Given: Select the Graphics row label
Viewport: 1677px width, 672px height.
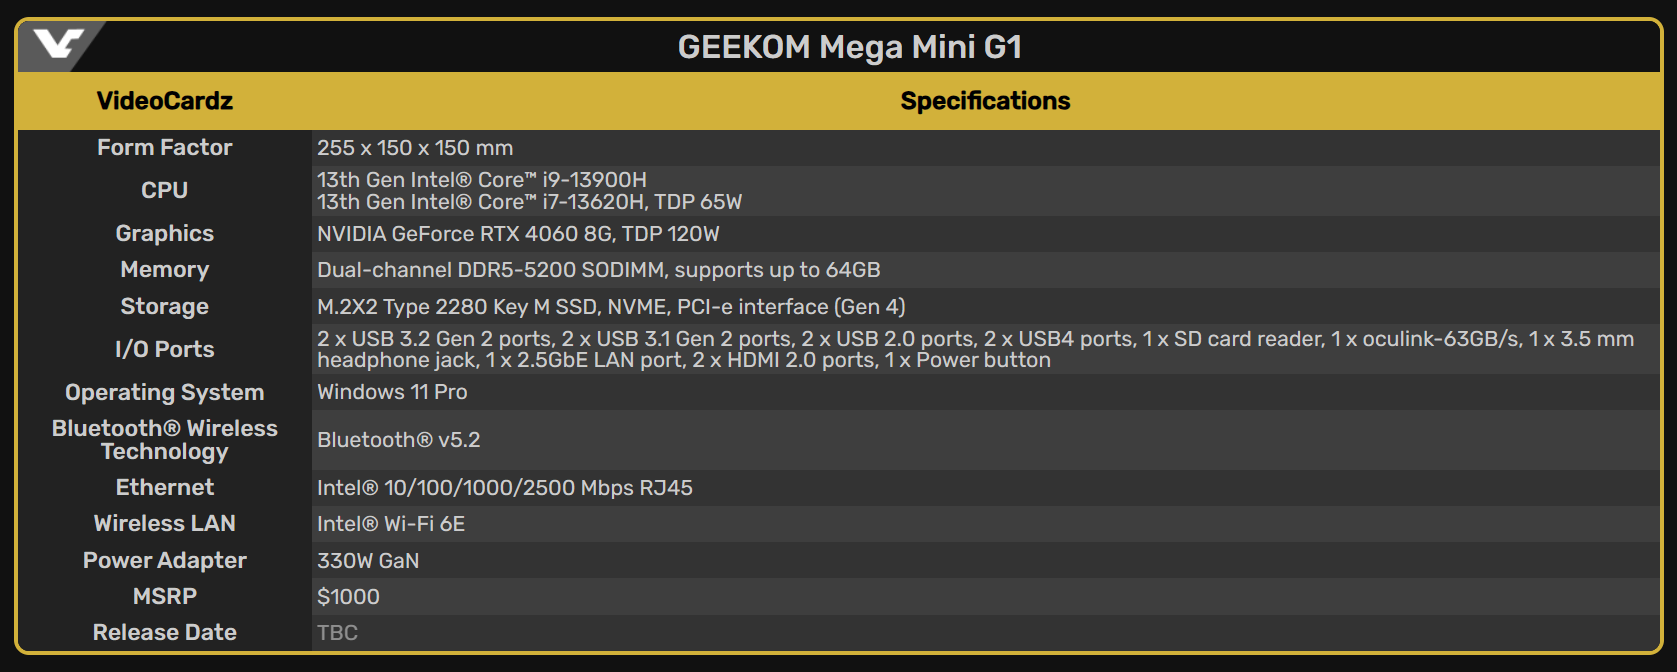Looking at the screenshot, I should (165, 233).
